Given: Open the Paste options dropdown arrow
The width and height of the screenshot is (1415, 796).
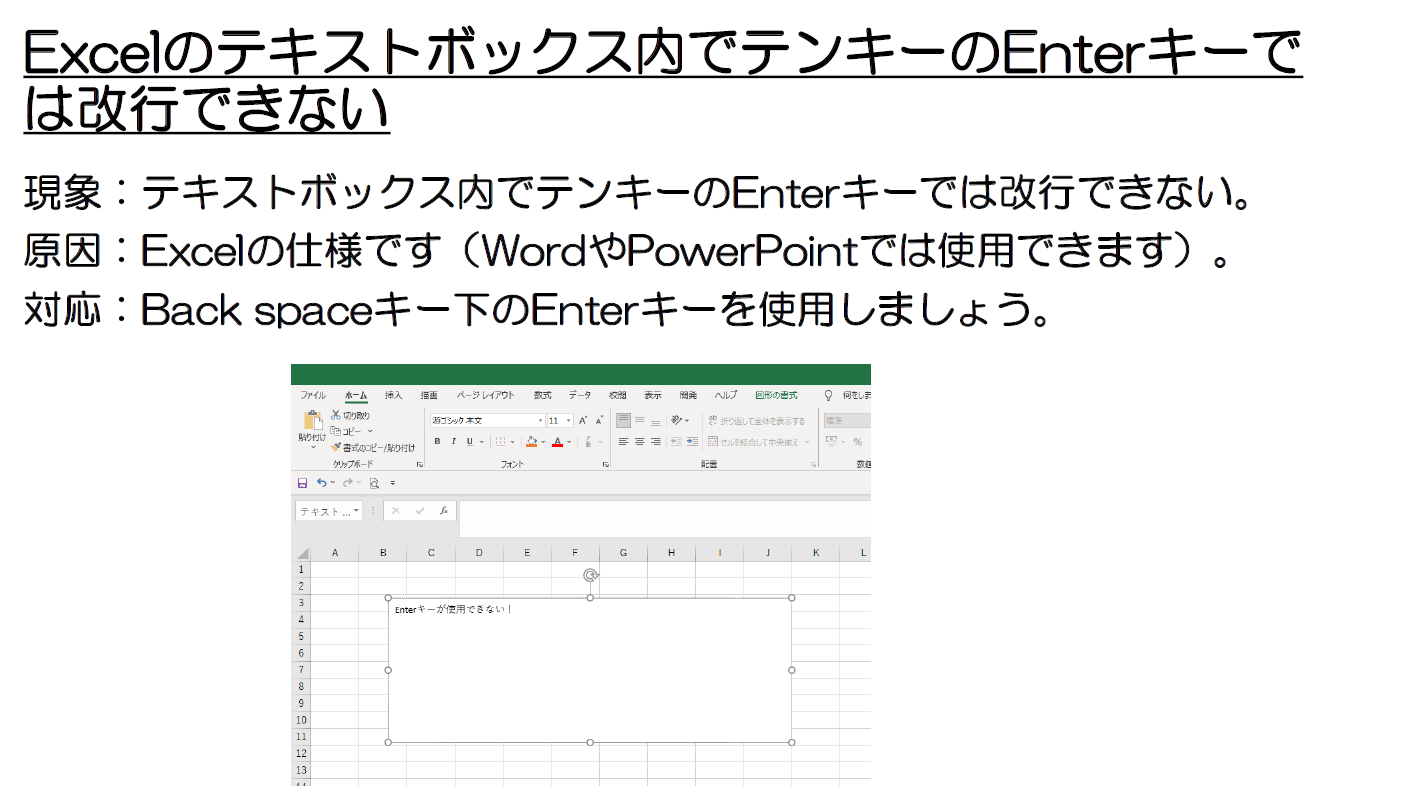Looking at the screenshot, I should pos(313,447).
